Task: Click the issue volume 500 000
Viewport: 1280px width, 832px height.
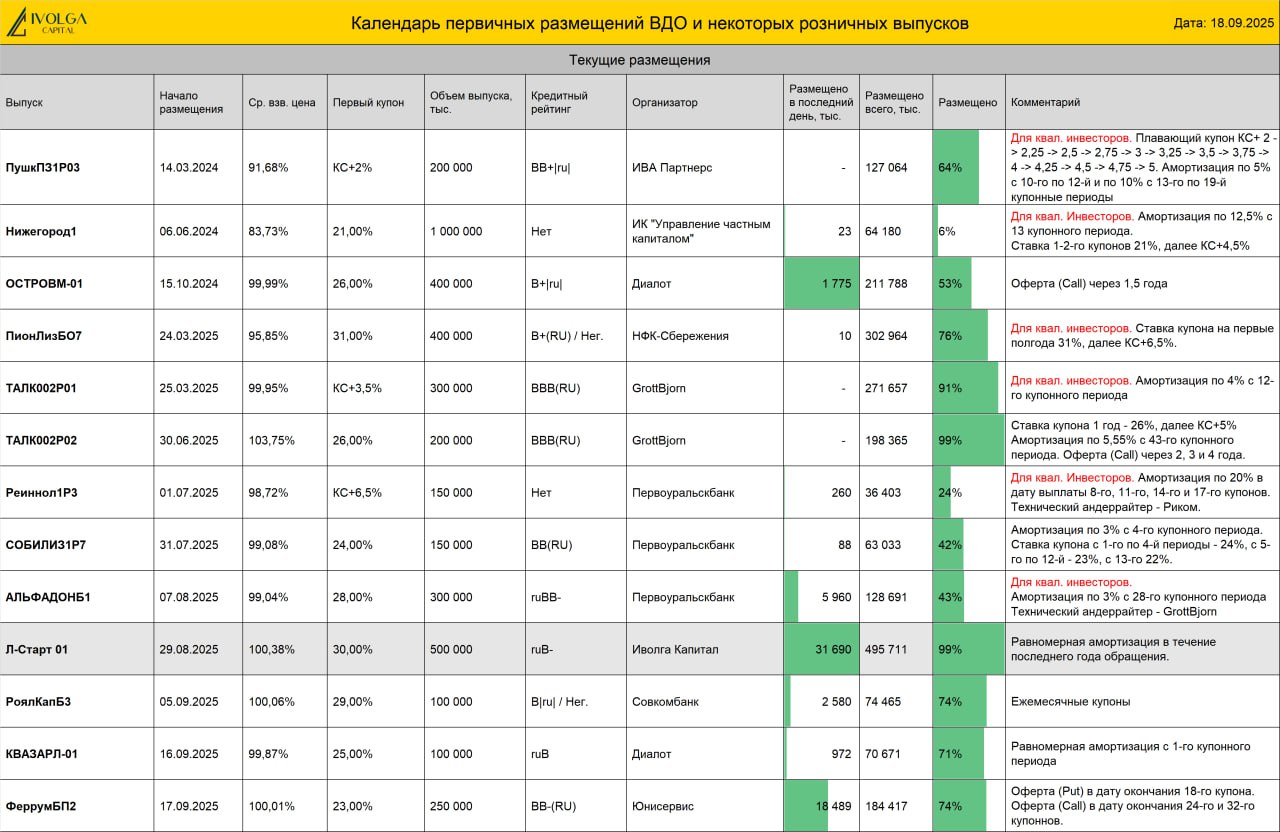Action: coord(451,649)
